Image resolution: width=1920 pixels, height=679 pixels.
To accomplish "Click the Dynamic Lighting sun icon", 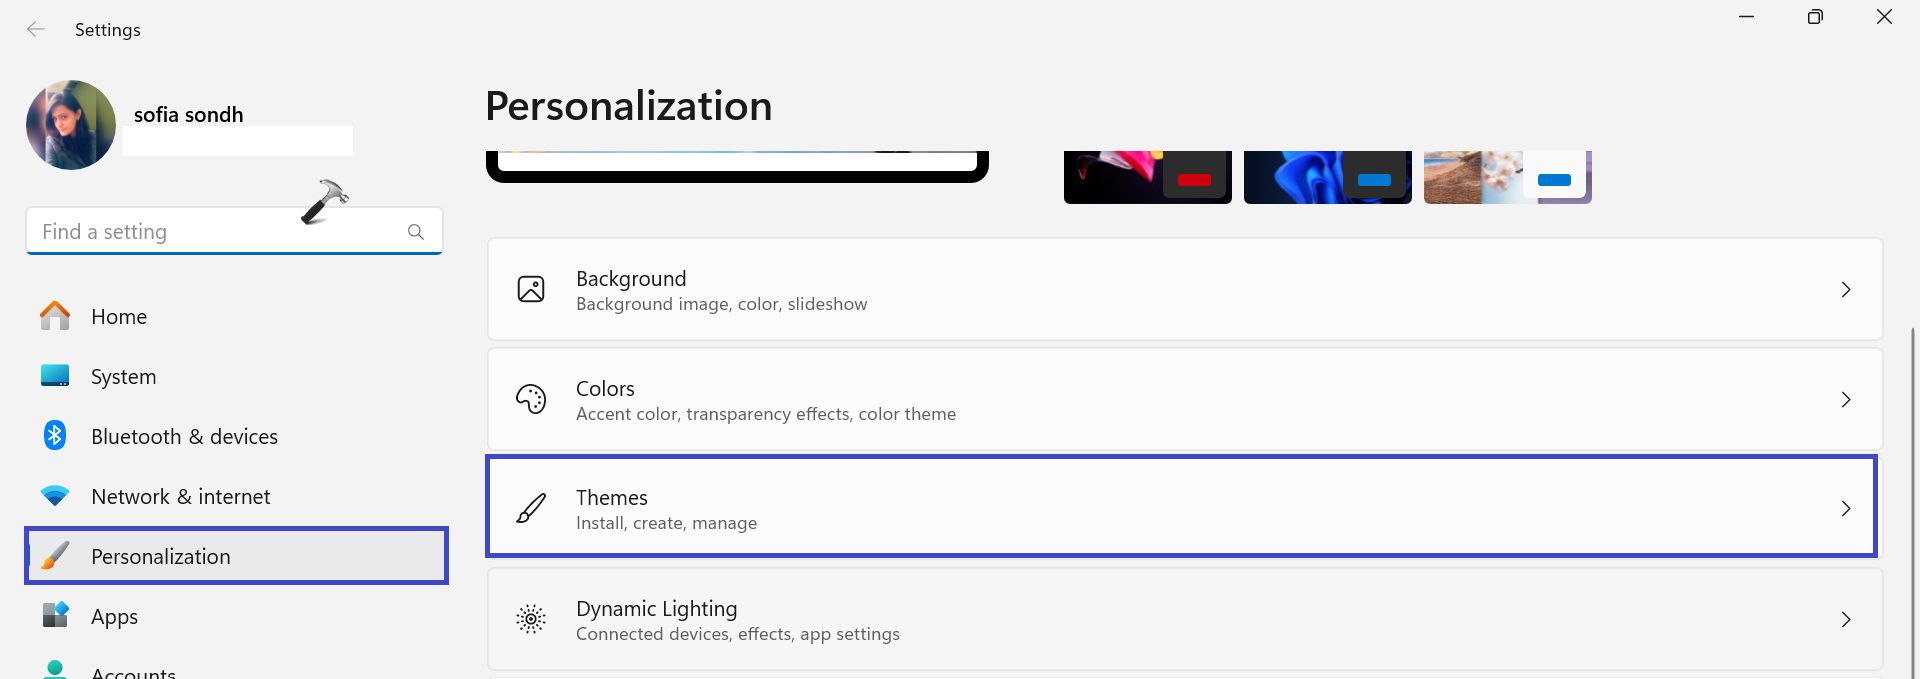I will [x=531, y=620].
